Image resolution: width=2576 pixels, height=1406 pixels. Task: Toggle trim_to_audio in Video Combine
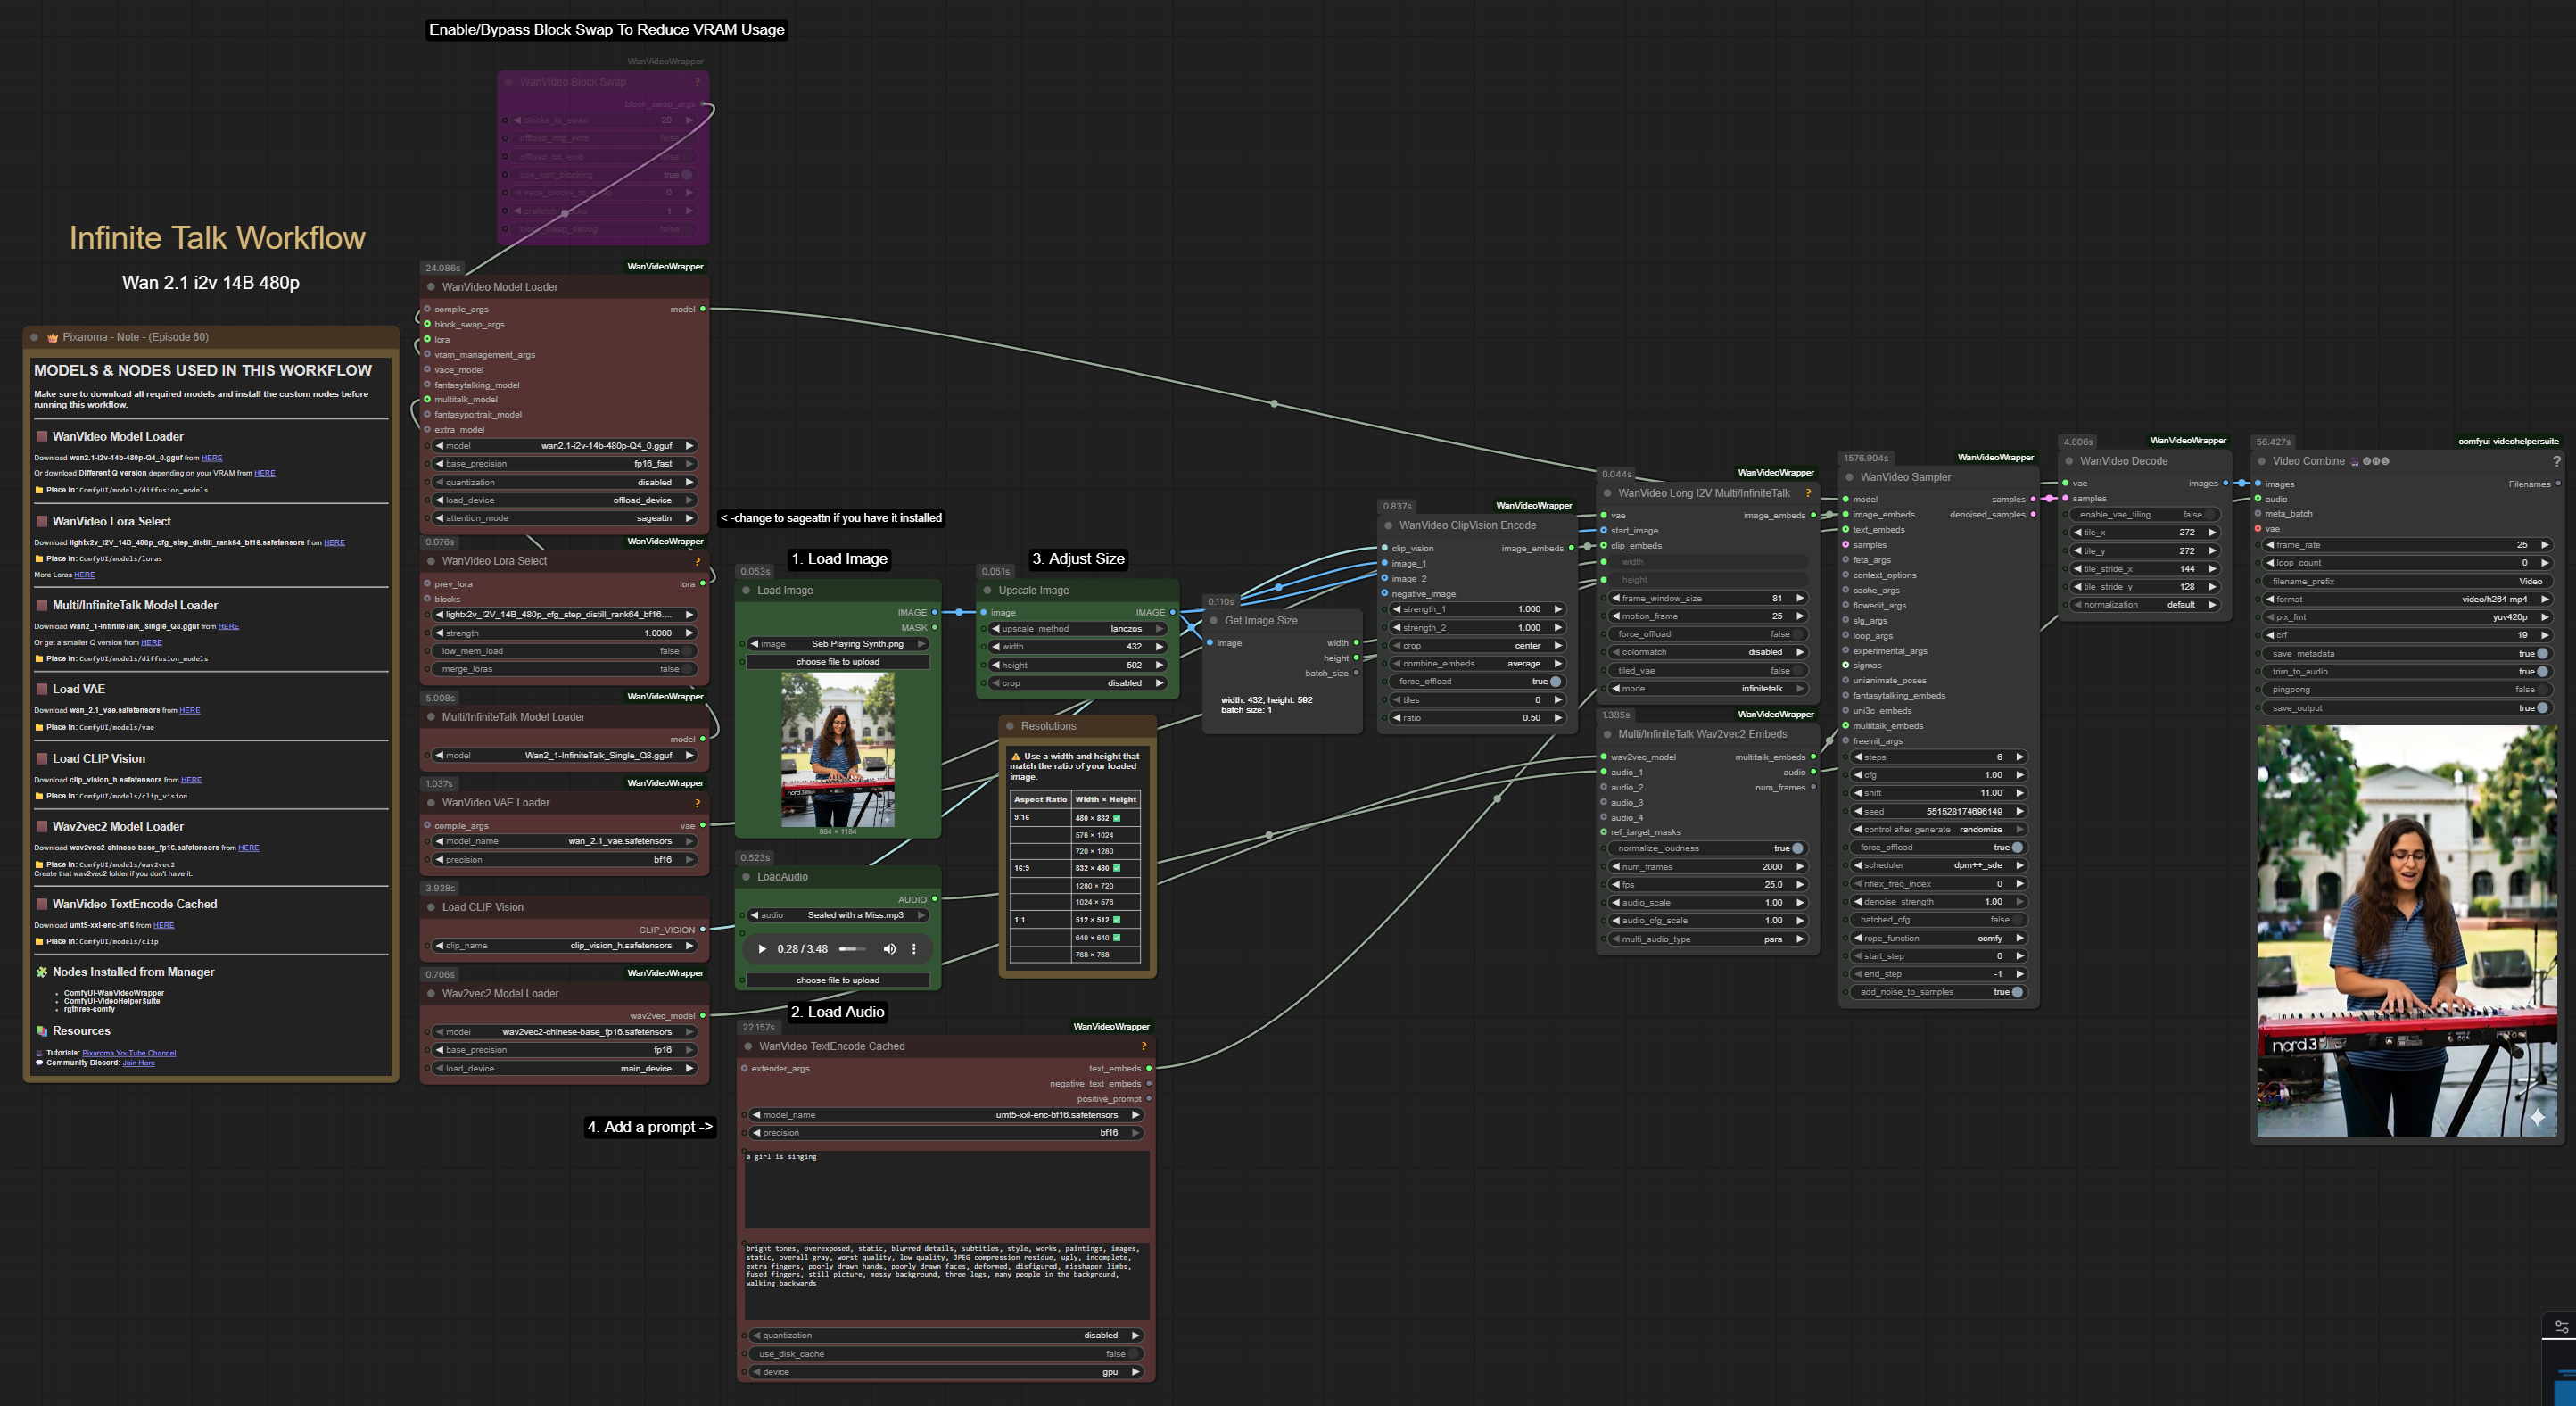point(2541,672)
